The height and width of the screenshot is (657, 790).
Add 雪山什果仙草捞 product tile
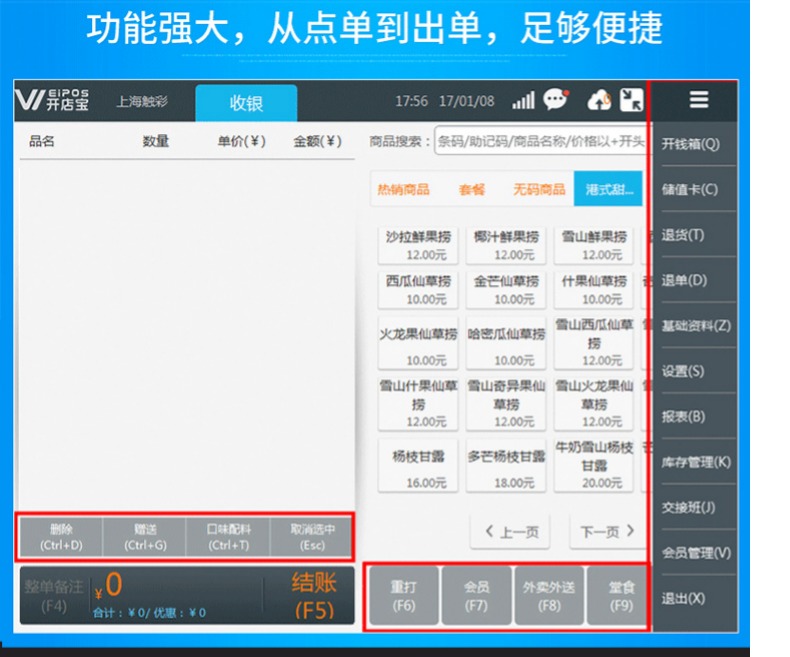point(418,404)
